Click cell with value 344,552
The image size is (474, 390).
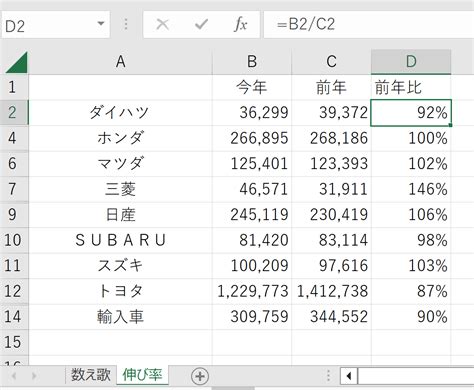tap(331, 317)
